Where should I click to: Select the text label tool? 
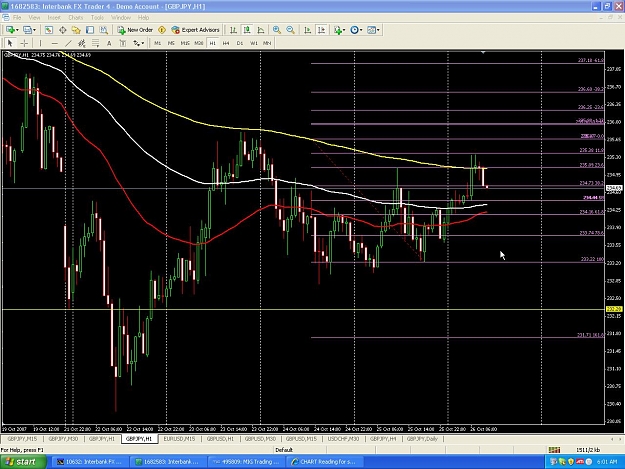[123, 43]
